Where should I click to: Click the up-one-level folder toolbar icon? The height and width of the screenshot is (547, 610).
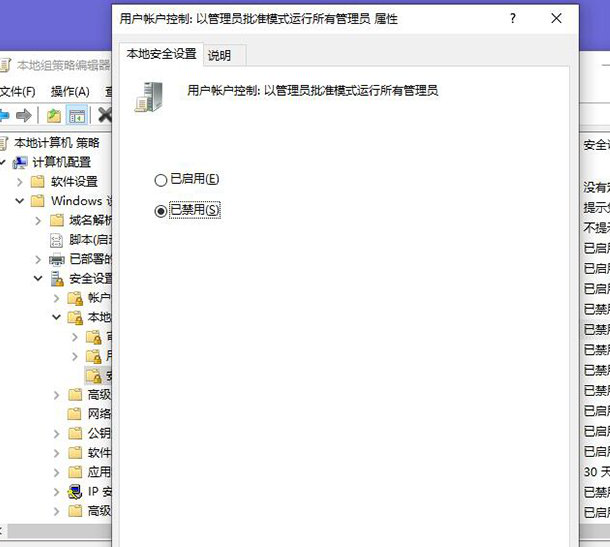click(54, 115)
